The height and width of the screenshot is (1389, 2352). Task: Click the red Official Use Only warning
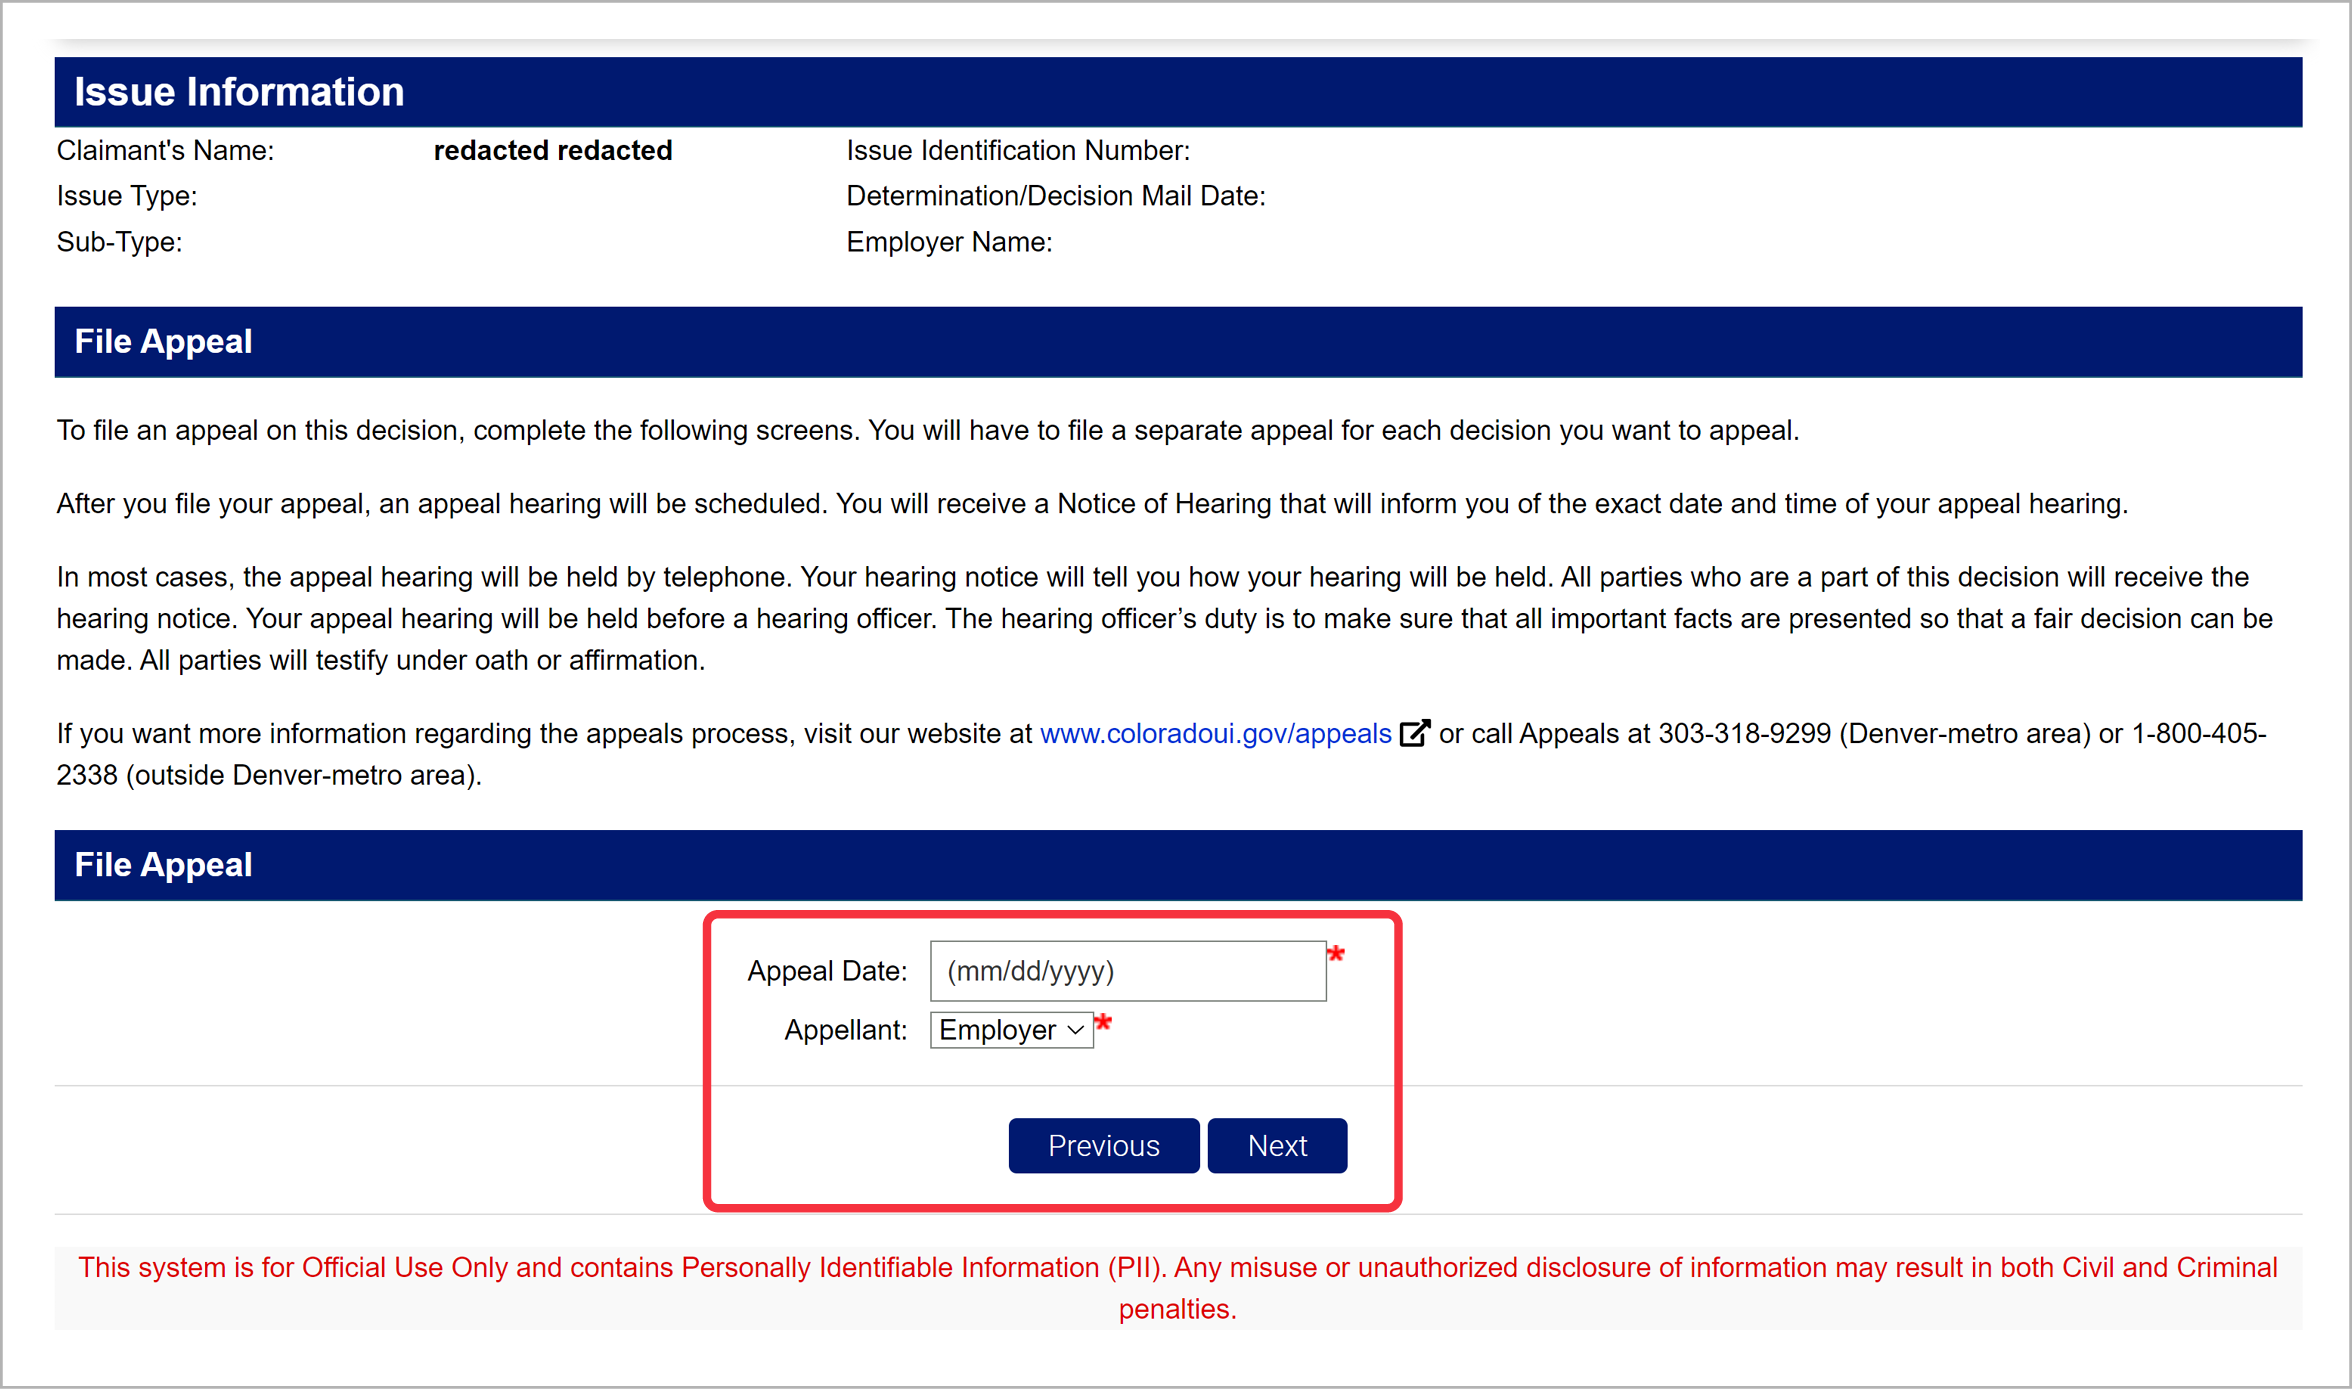1178,1288
